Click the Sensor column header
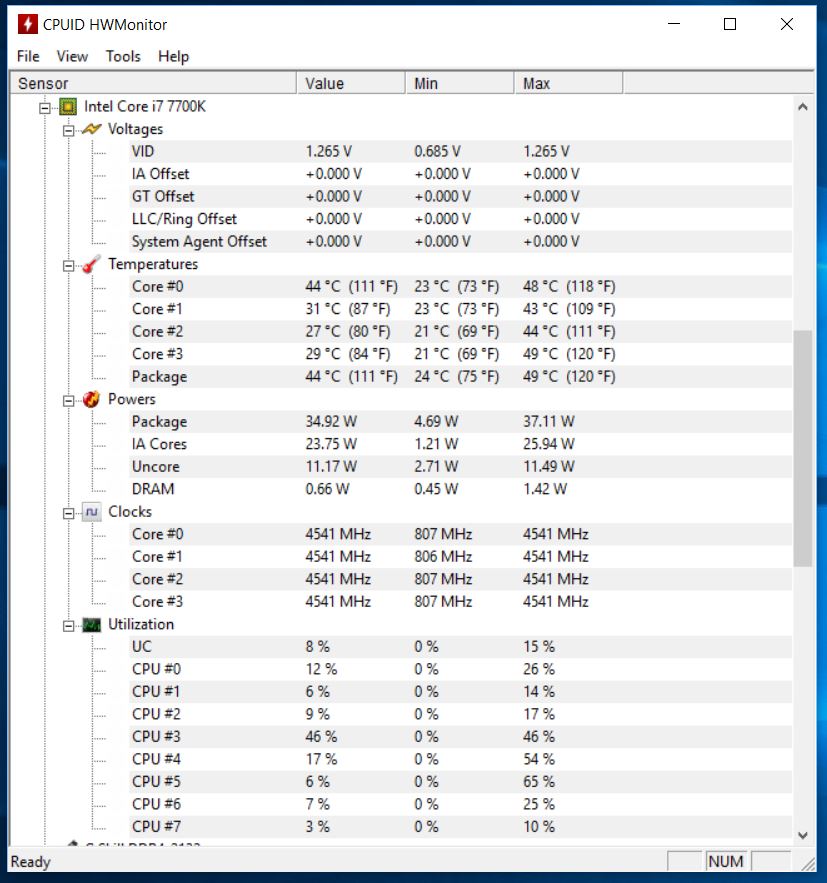Image resolution: width=827 pixels, height=883 pixels. click(x=153, y=83)
